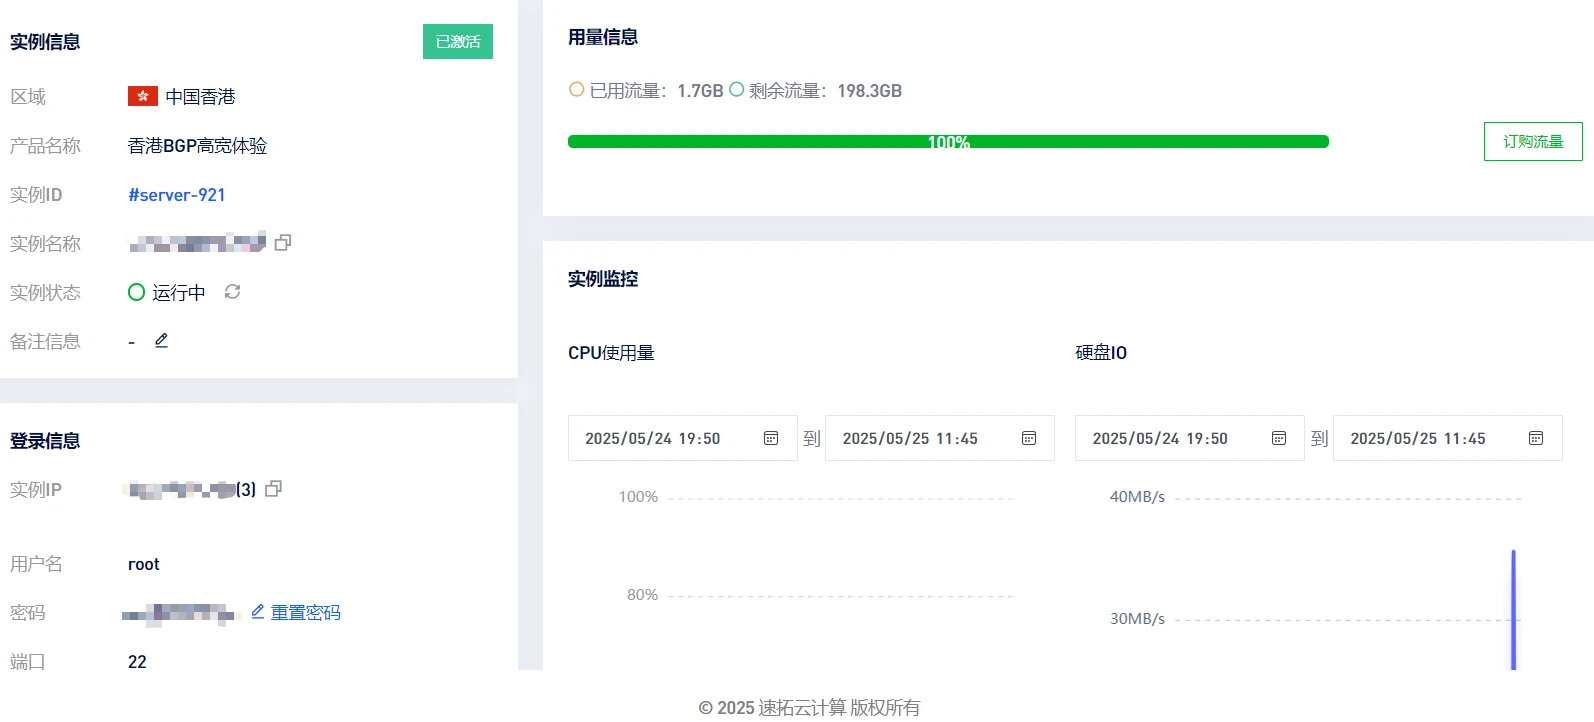Image resolution: width=1594 pixels, height=722 pixels.
Task: Click the 已用流量 orange legend marker
Action: click(x=576, y=90)
